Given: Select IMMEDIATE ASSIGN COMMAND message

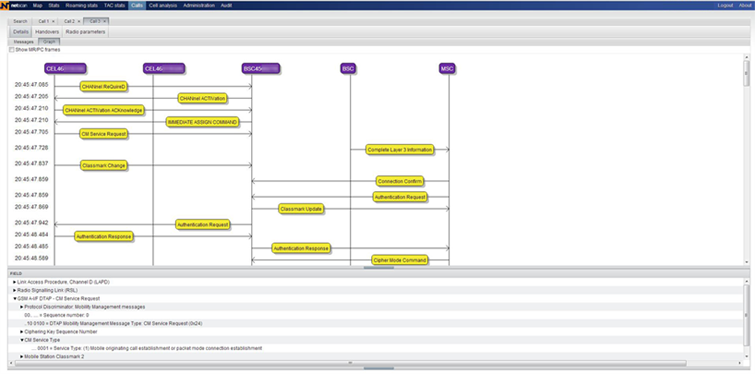Looking at the screenshot, I should (x=202, y=122).
